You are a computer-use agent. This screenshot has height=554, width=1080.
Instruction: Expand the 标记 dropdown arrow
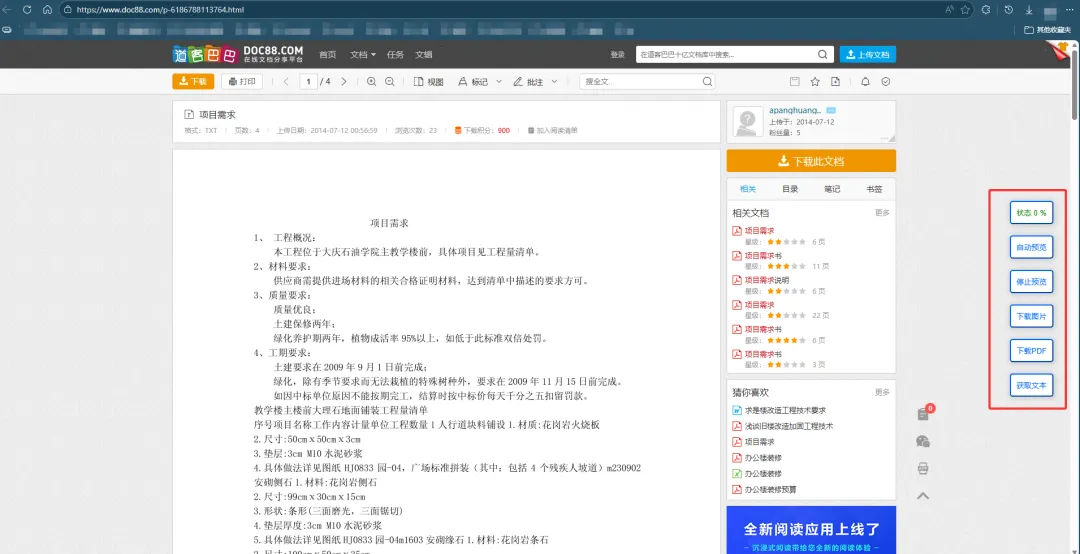click(499, 81)
